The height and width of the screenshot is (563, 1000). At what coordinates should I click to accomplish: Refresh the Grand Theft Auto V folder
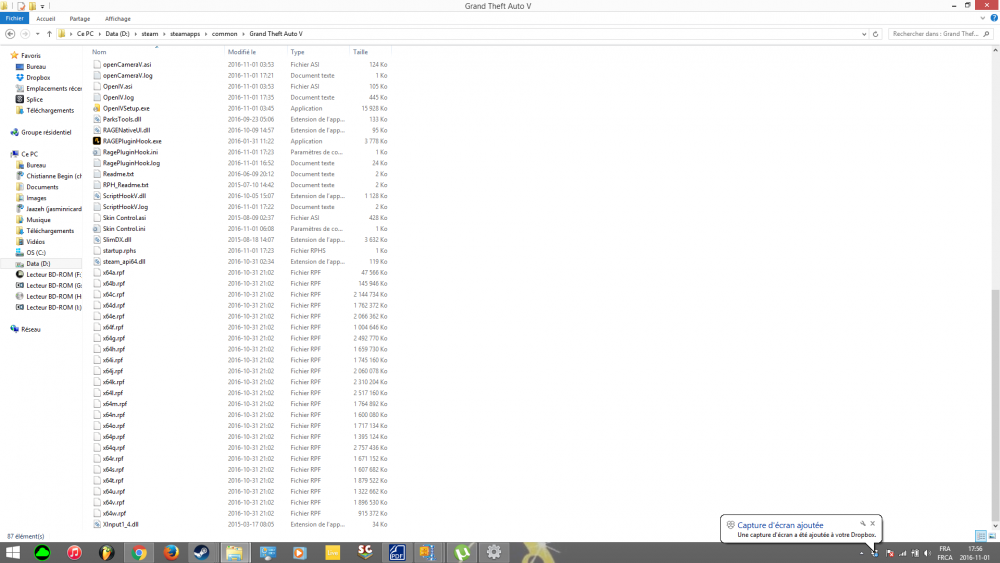click(x=876, y=34)
